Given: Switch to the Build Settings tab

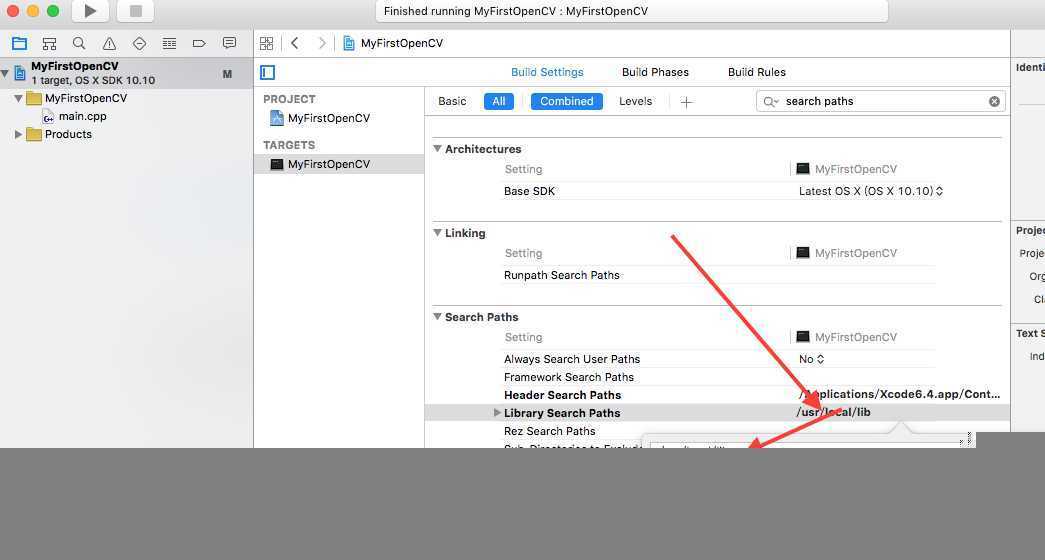Looking at the screenshot, I should tap(547, 72).
